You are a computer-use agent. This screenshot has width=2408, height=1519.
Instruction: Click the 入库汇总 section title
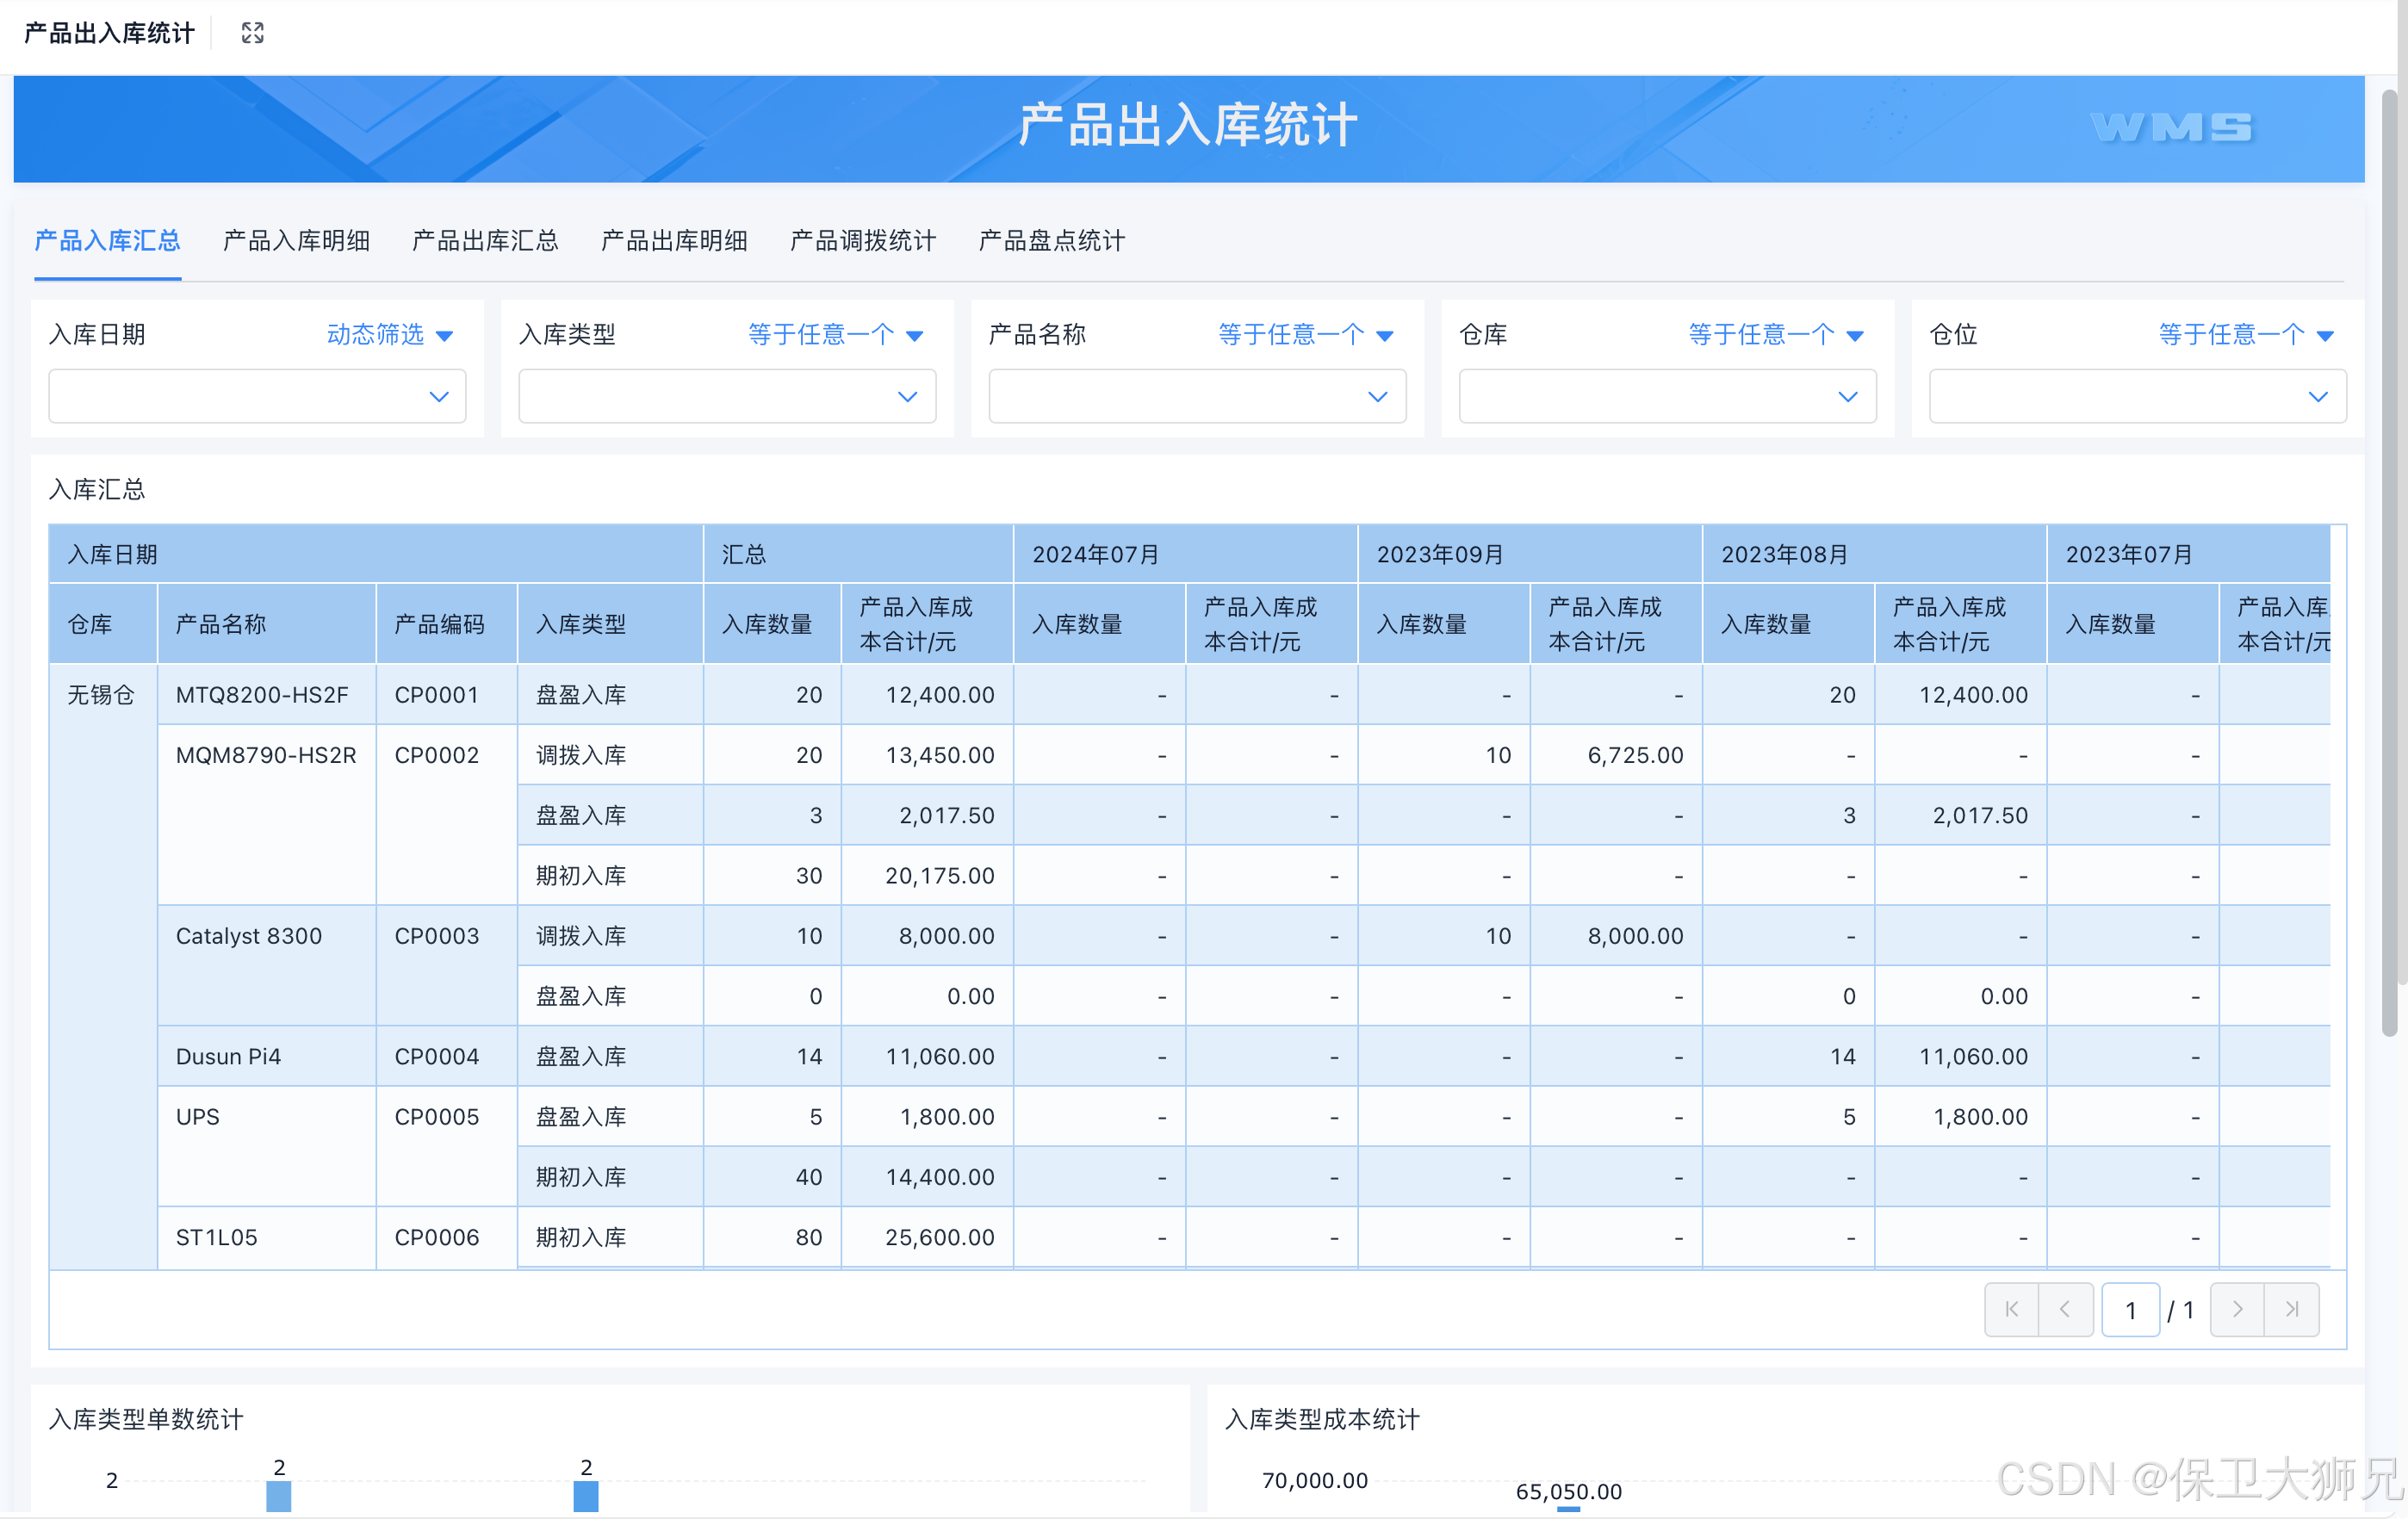pyautogui.click(x=97, y=490)
